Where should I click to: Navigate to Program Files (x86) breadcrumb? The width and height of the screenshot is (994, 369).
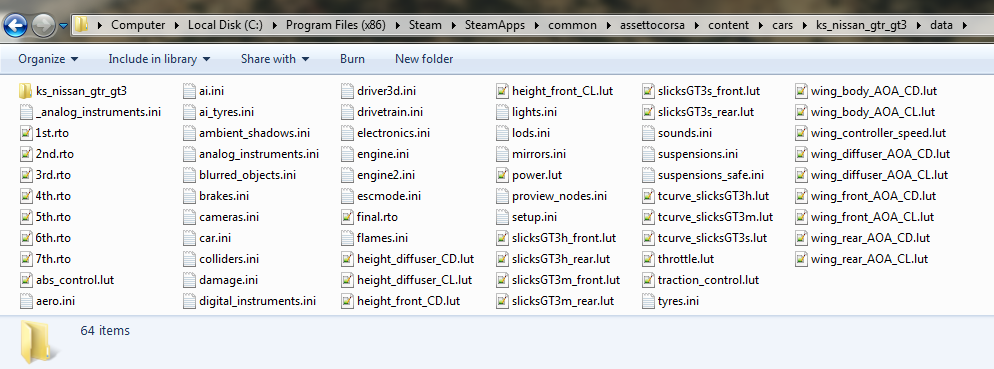(335, 25)
